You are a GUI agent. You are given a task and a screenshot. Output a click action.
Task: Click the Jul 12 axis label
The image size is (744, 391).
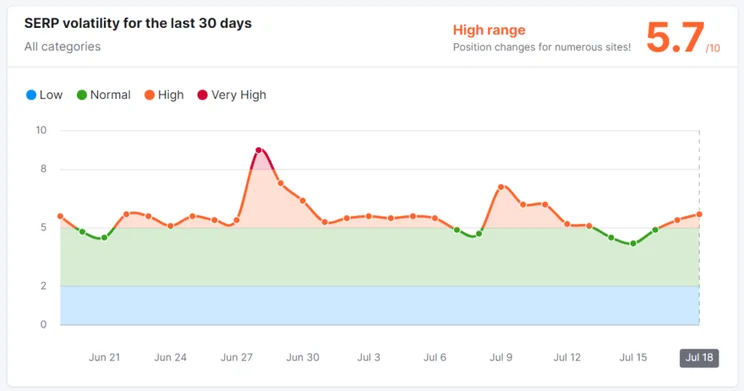[x=567, y=357]
